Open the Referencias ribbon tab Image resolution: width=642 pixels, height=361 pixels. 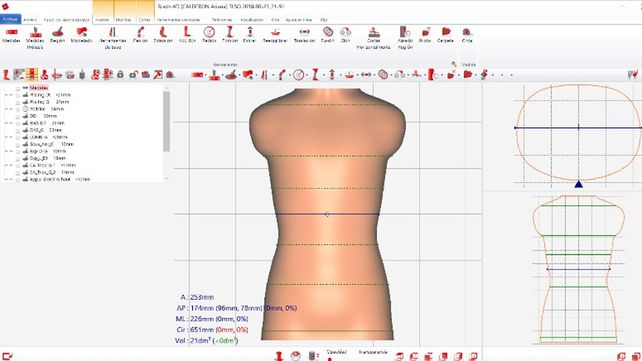(222, 20)
